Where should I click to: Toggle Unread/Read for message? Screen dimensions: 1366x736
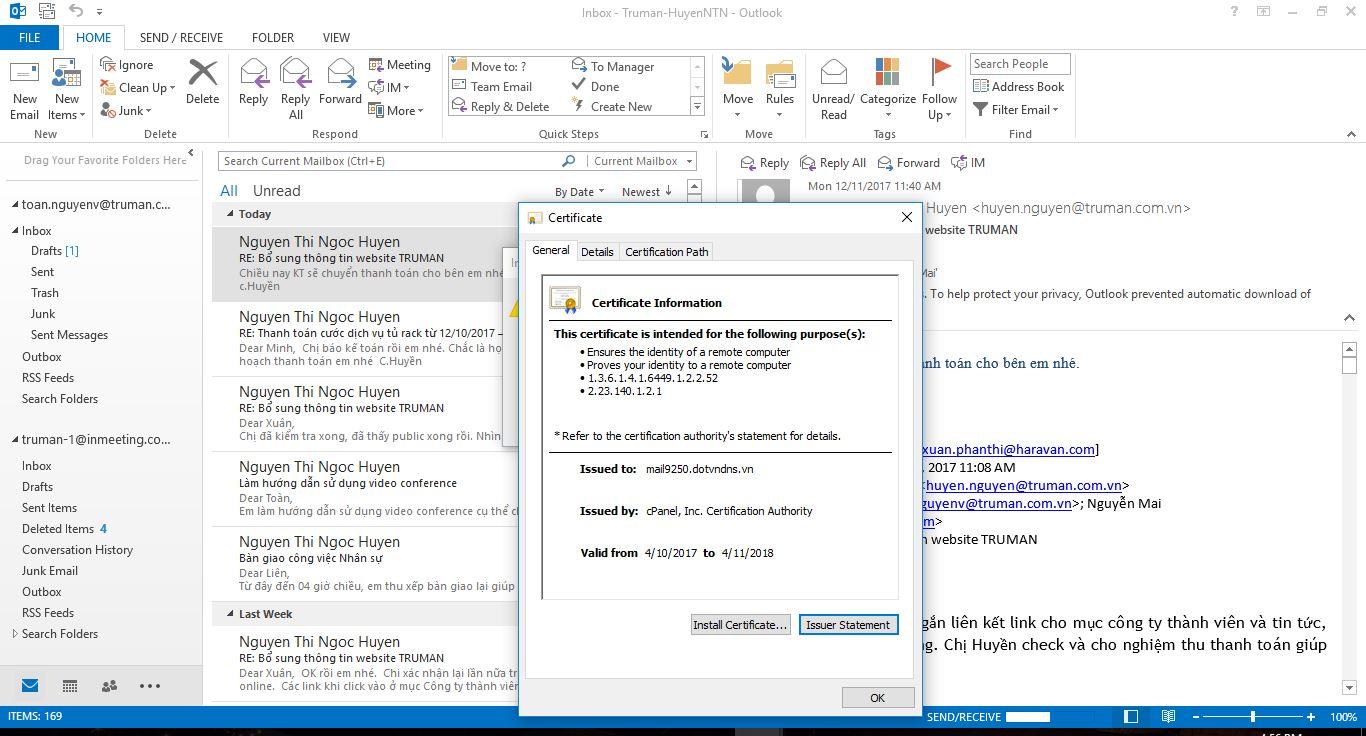[x=833, y=90]
